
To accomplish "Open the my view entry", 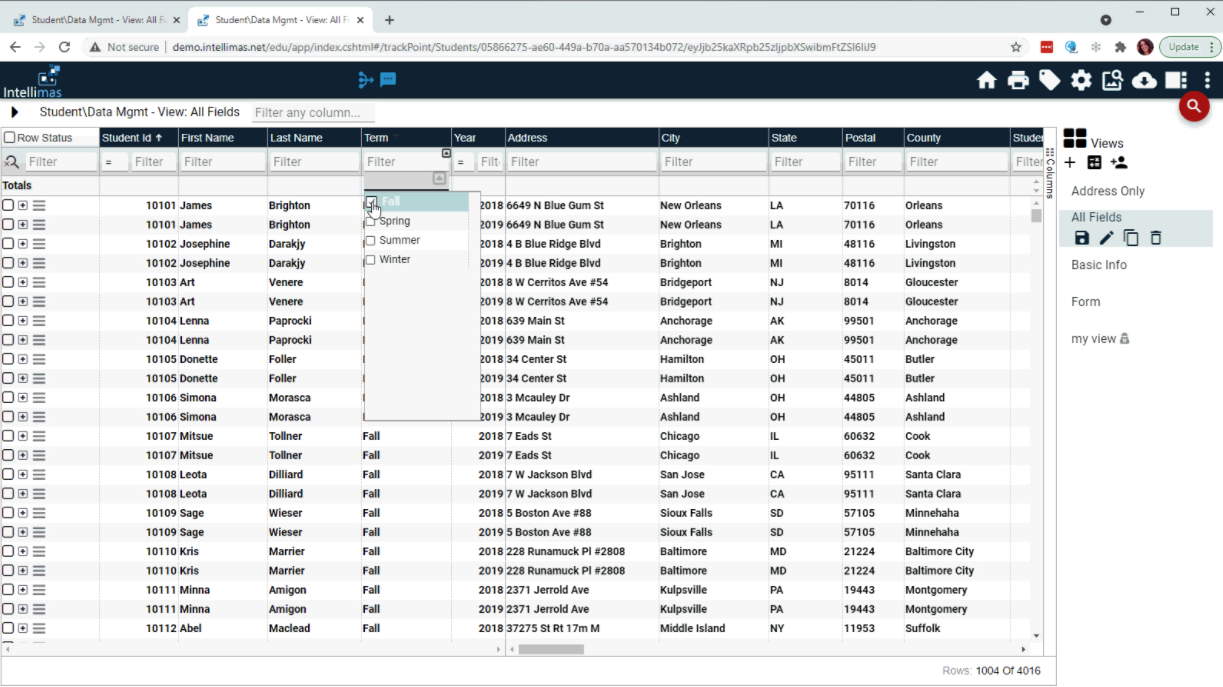I will coord(1100,339).
